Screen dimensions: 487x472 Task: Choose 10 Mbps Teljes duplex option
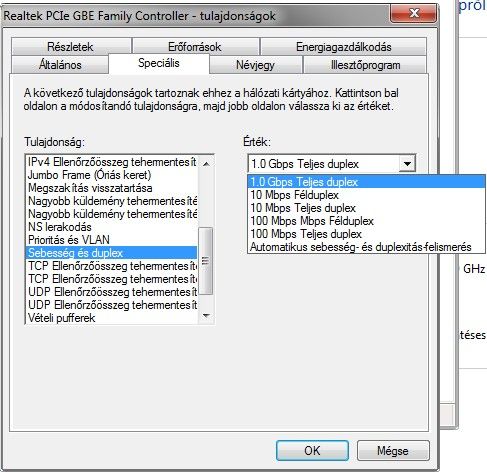click(x=366, y=208)
